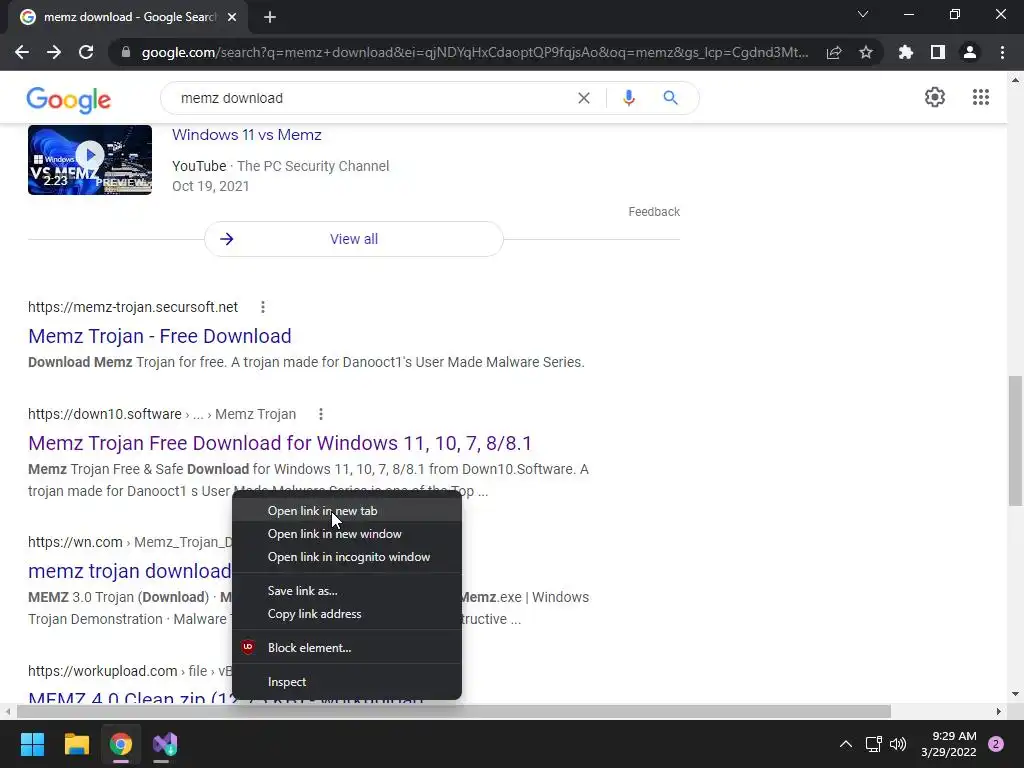Select Copy link address
This screenshot has height=768, width=1024.
347,613
